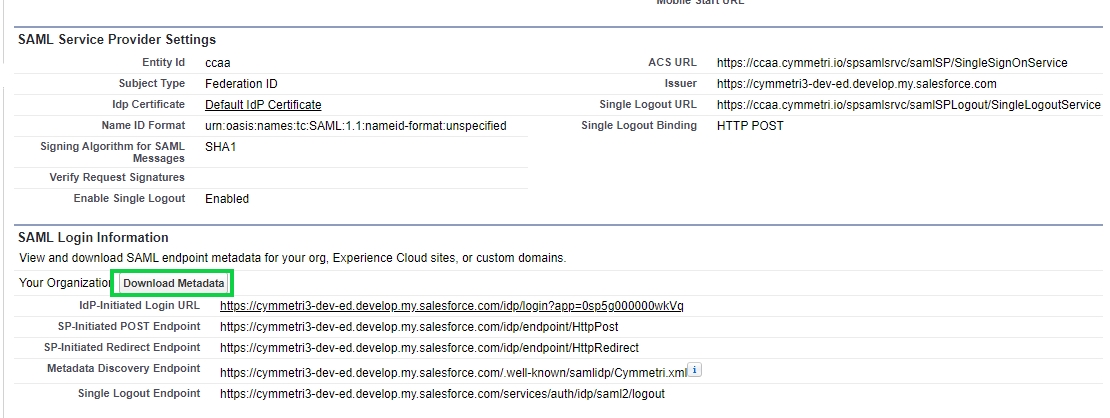Open the Default IdP Certificate link
The width and height of the screenshot is (1110, 418).
pos(263,105)
